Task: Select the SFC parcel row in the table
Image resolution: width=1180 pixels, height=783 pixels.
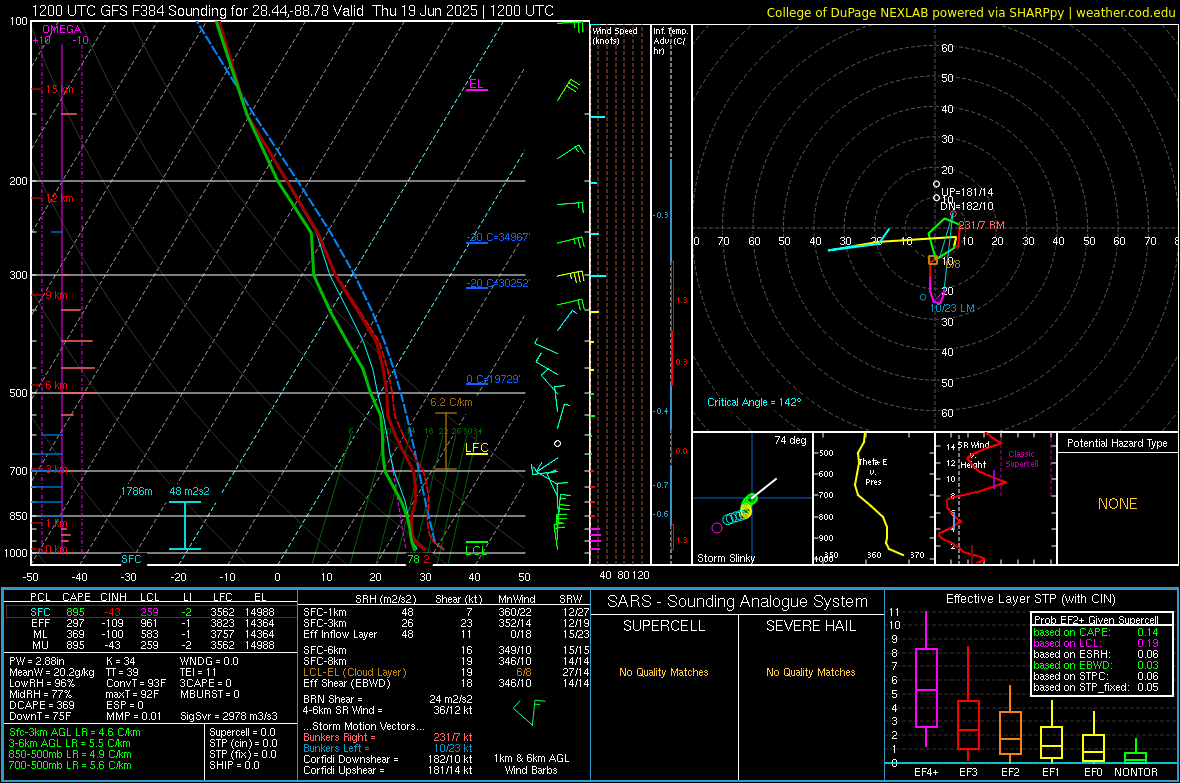Action: [x=151, y=612]
